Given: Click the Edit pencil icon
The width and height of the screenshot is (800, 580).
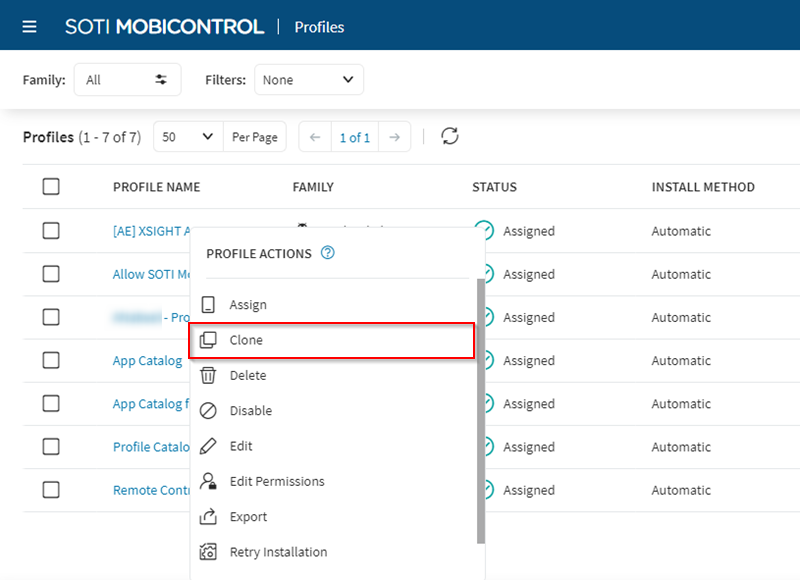Looking at the screenshot, I should pos(208,446).
